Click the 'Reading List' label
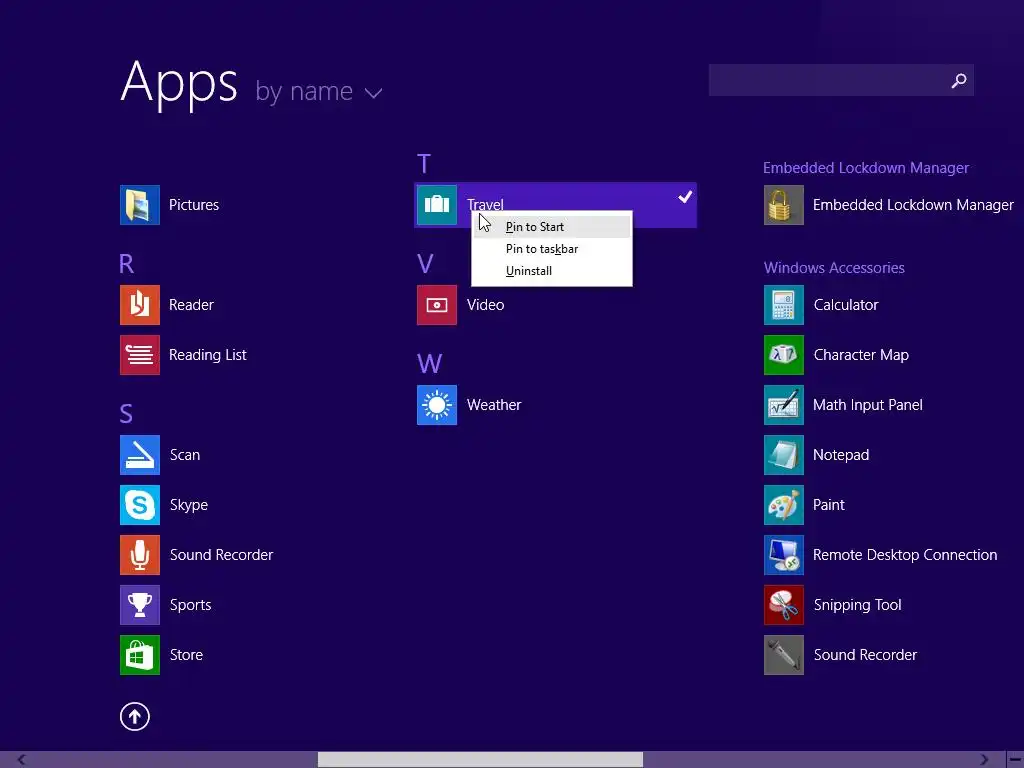This screenshot has height=768, width=1024. coord(208,355)
